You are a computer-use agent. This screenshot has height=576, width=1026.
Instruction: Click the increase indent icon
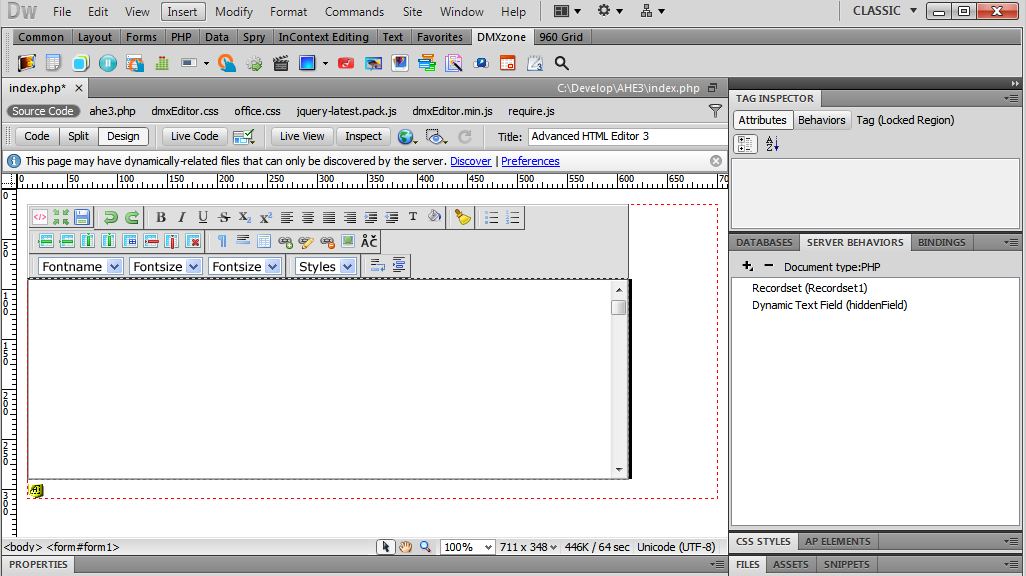(x=370, y=217)
